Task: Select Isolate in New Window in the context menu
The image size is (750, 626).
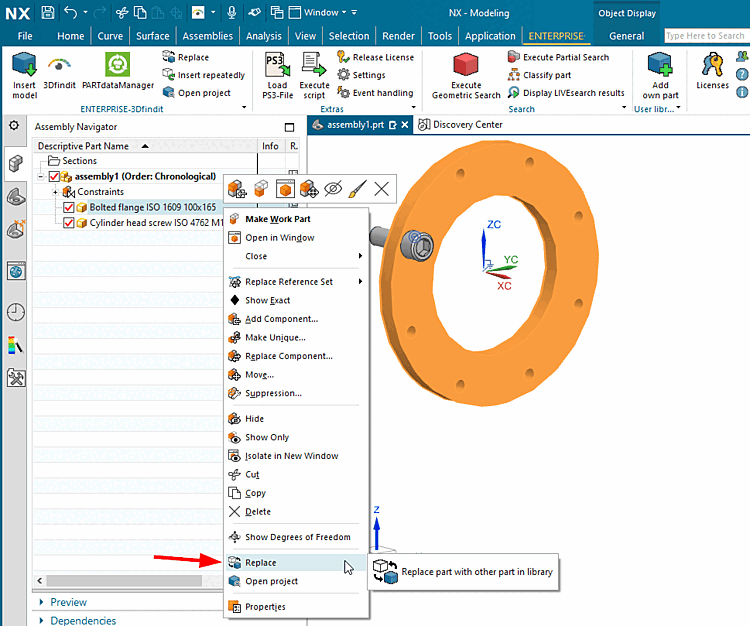Action: [297, 456]
